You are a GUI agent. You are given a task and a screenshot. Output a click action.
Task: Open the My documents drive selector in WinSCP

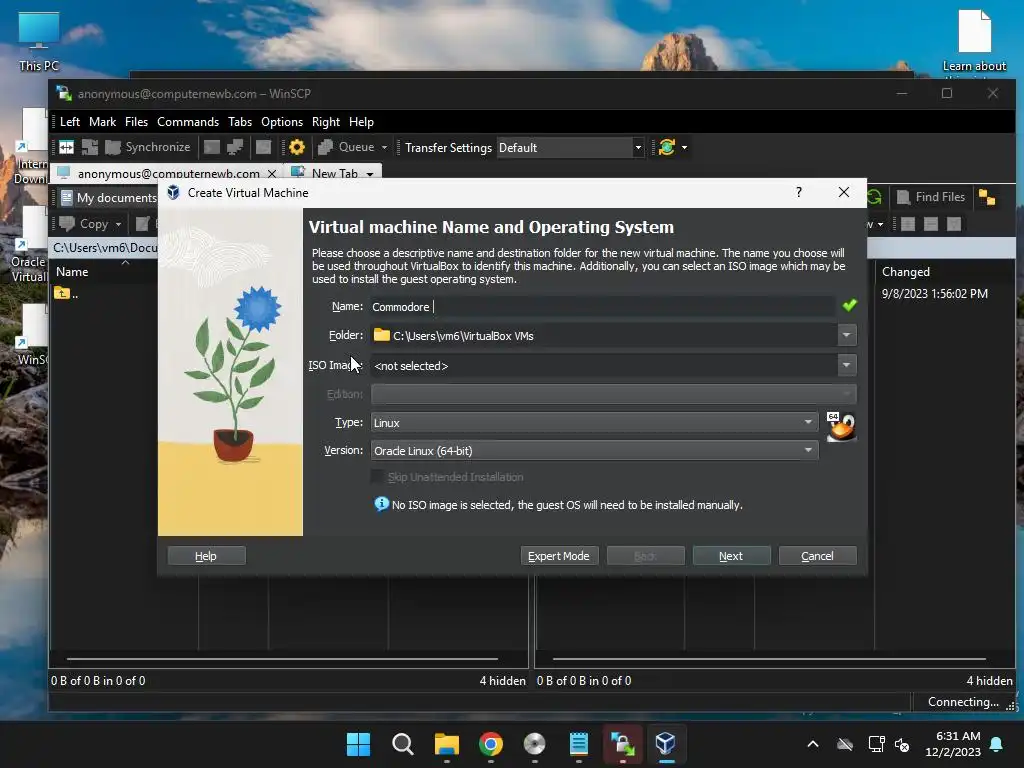coord(108,198)
